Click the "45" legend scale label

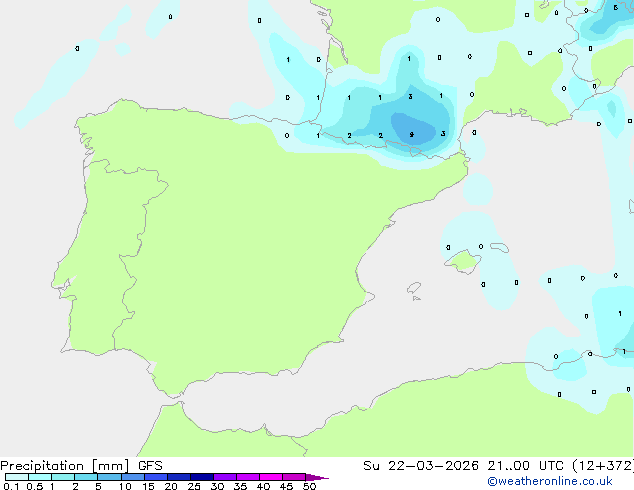coord(286,486)
